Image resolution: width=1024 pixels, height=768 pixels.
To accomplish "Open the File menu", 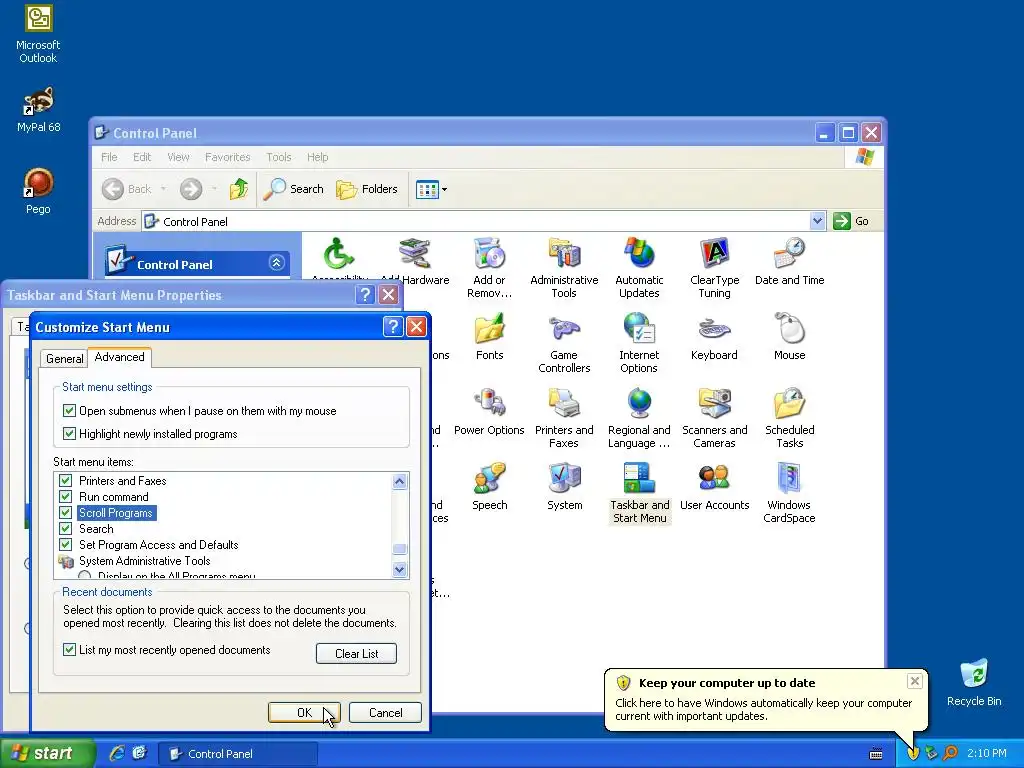I will pos(109,157).
